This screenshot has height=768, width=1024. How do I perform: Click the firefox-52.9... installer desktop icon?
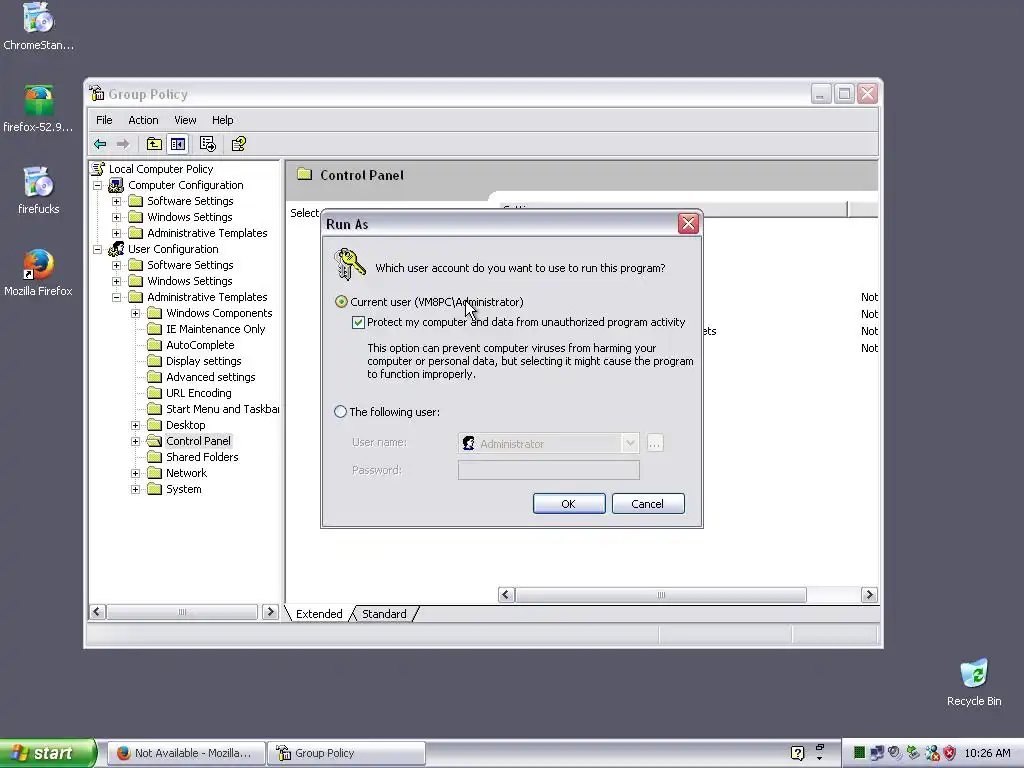point(39,100)
